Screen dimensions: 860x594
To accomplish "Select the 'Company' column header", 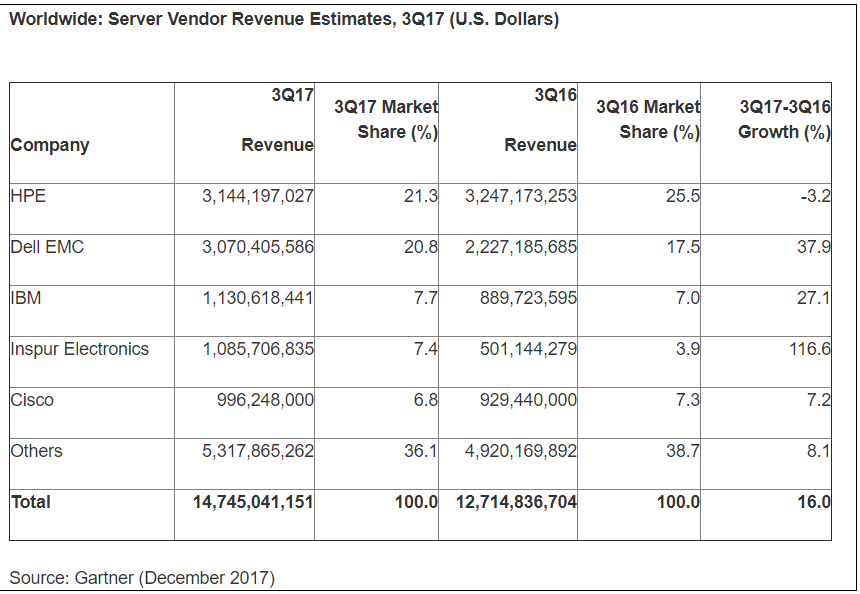I will point(50,145).
